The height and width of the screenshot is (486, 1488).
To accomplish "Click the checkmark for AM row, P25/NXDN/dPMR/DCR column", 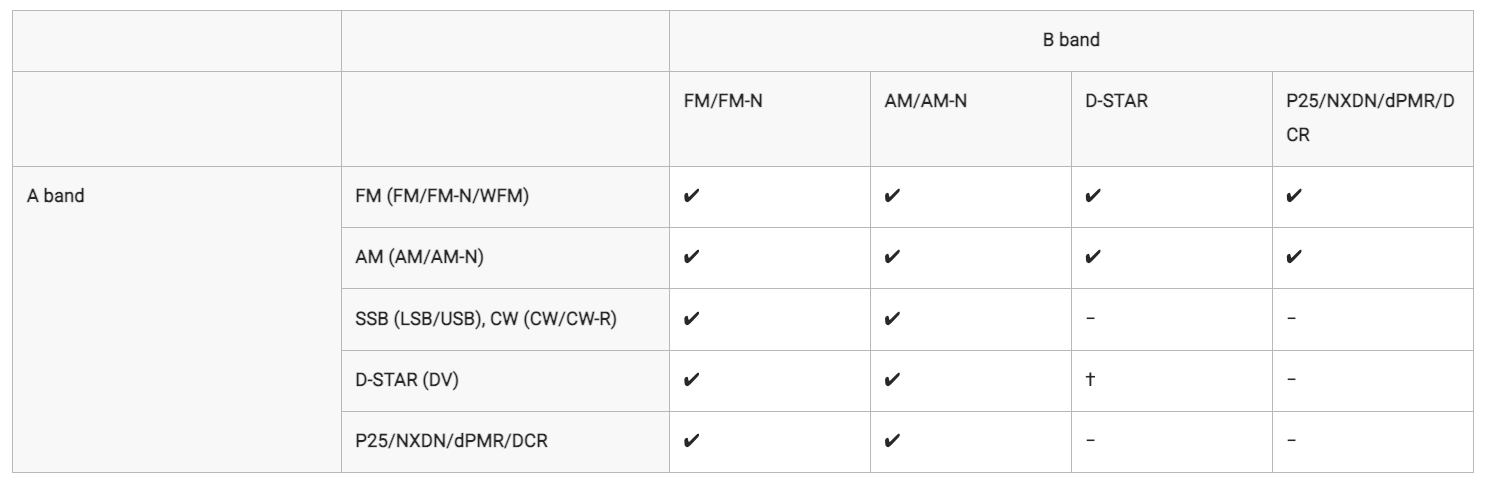I will coord(1292,256).
